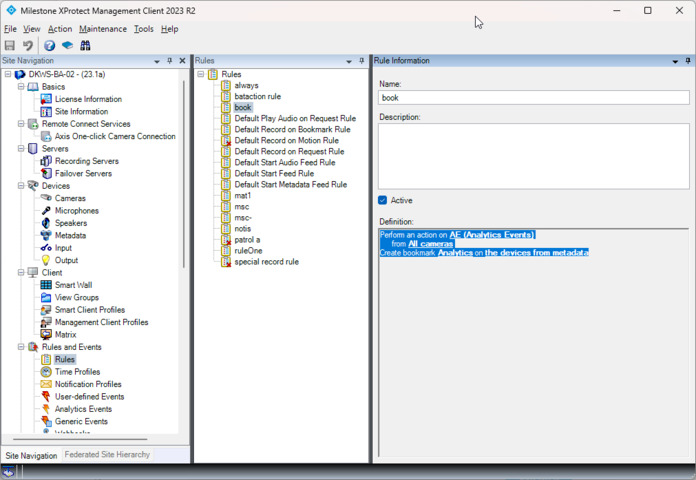This screenshot has width=696, height=480.
Task: Pin the Site Navigation panel
Action: pyautogui.click(x=170, y=61)
